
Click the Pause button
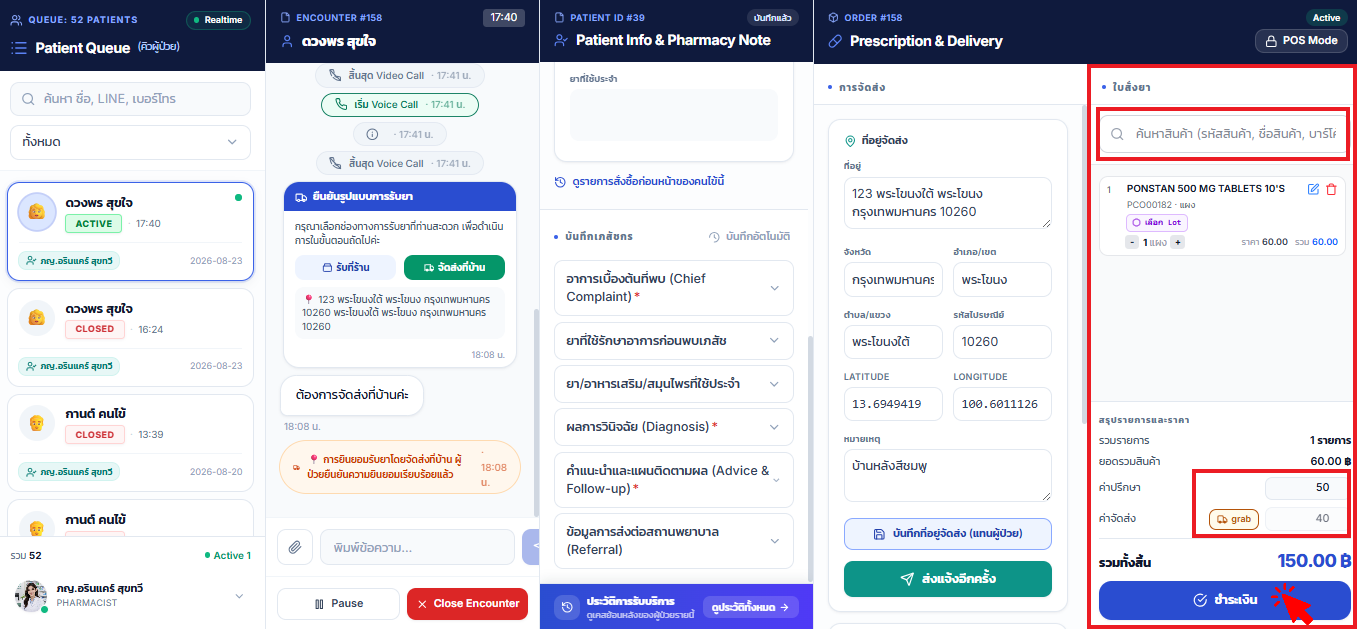click(338, 604)
